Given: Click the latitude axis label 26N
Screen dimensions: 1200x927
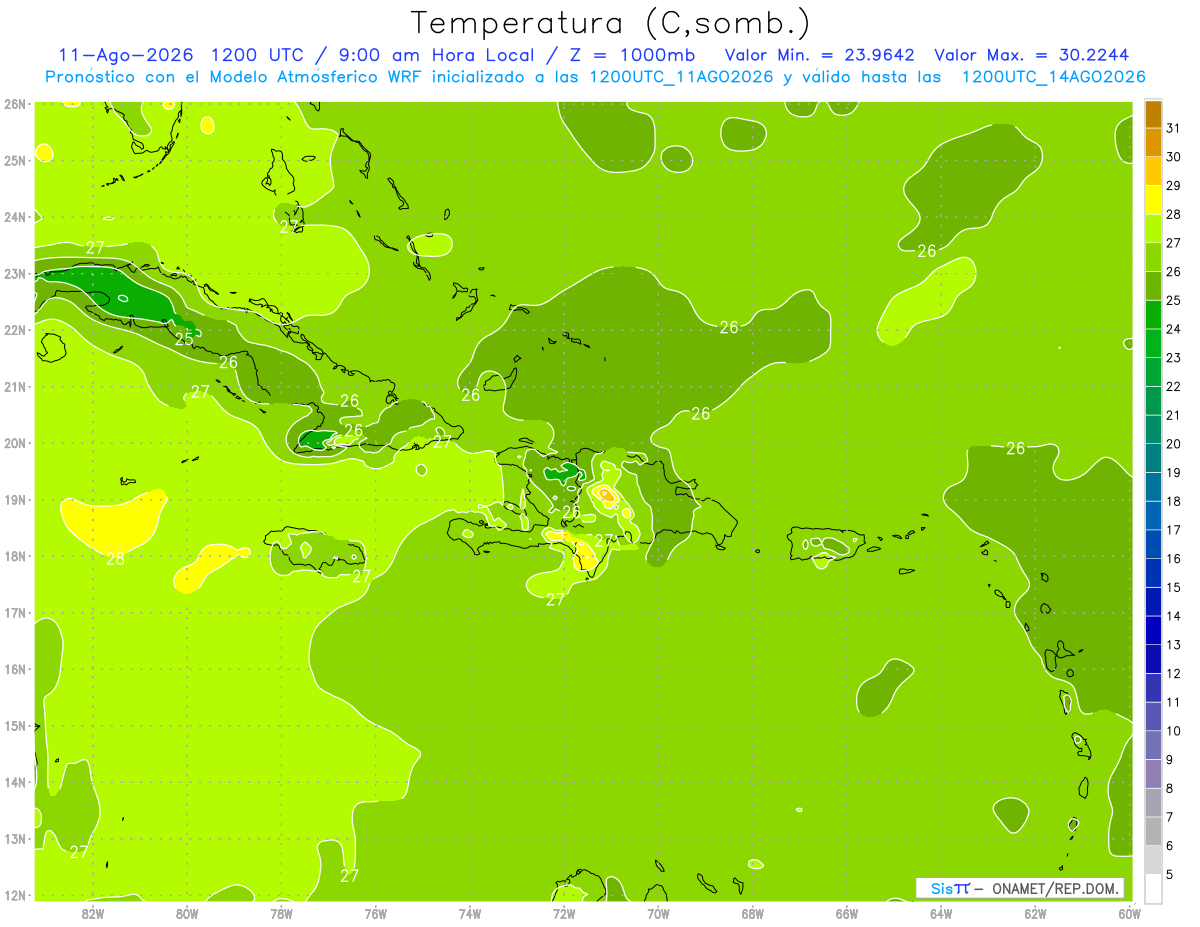Looking at the screenshot, I should pyautogui.click(x=15, y=104).
